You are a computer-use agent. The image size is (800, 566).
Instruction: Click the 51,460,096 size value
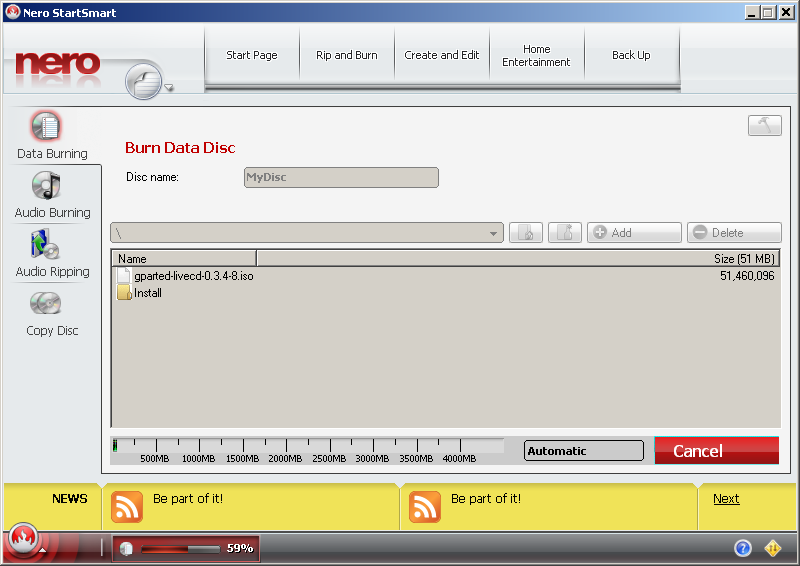[x=747, y=276]
